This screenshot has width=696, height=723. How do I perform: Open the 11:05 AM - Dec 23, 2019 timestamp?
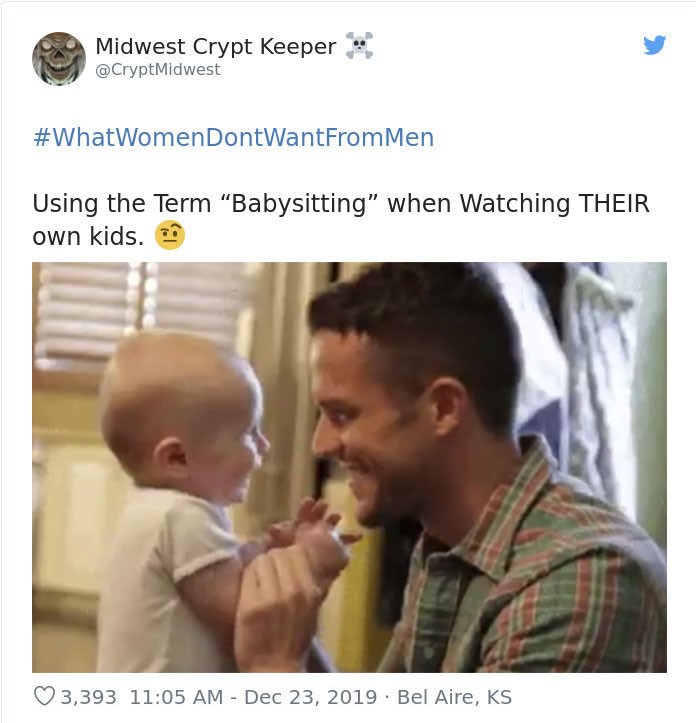253,697
